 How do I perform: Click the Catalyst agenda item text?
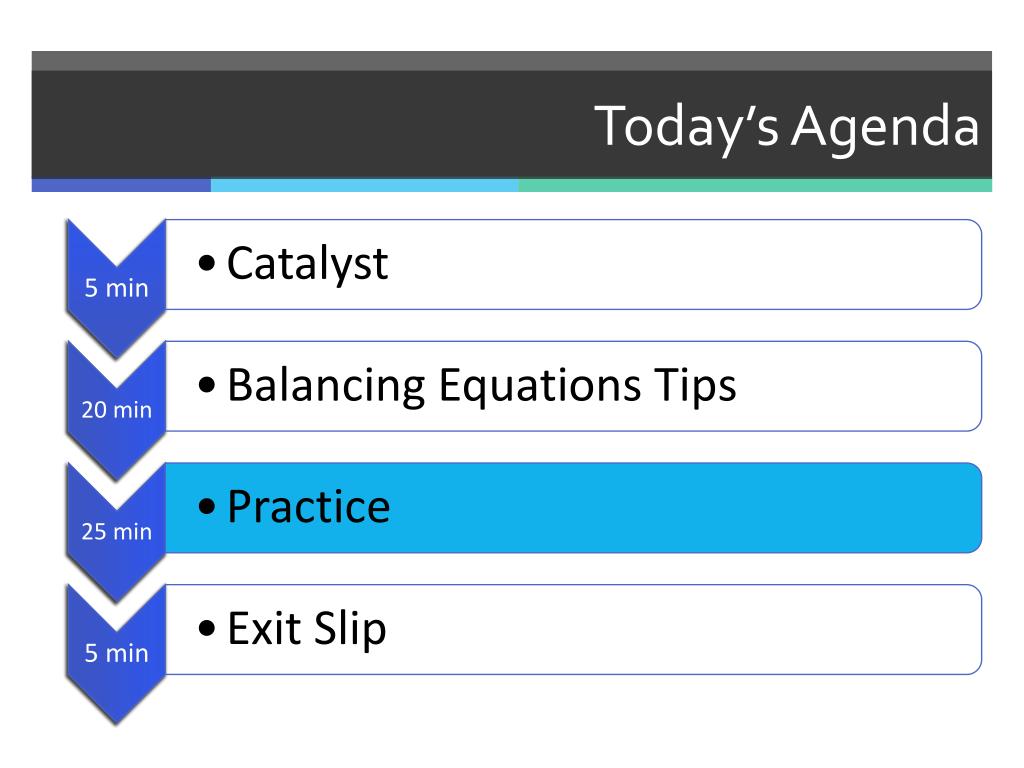click(x=308, y=264)
